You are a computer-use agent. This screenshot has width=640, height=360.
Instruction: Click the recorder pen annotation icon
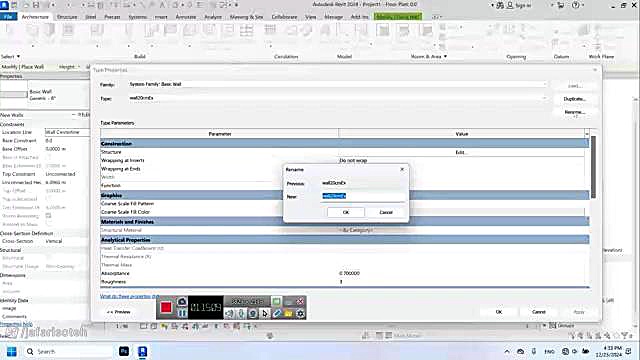(x=277, y=313)
